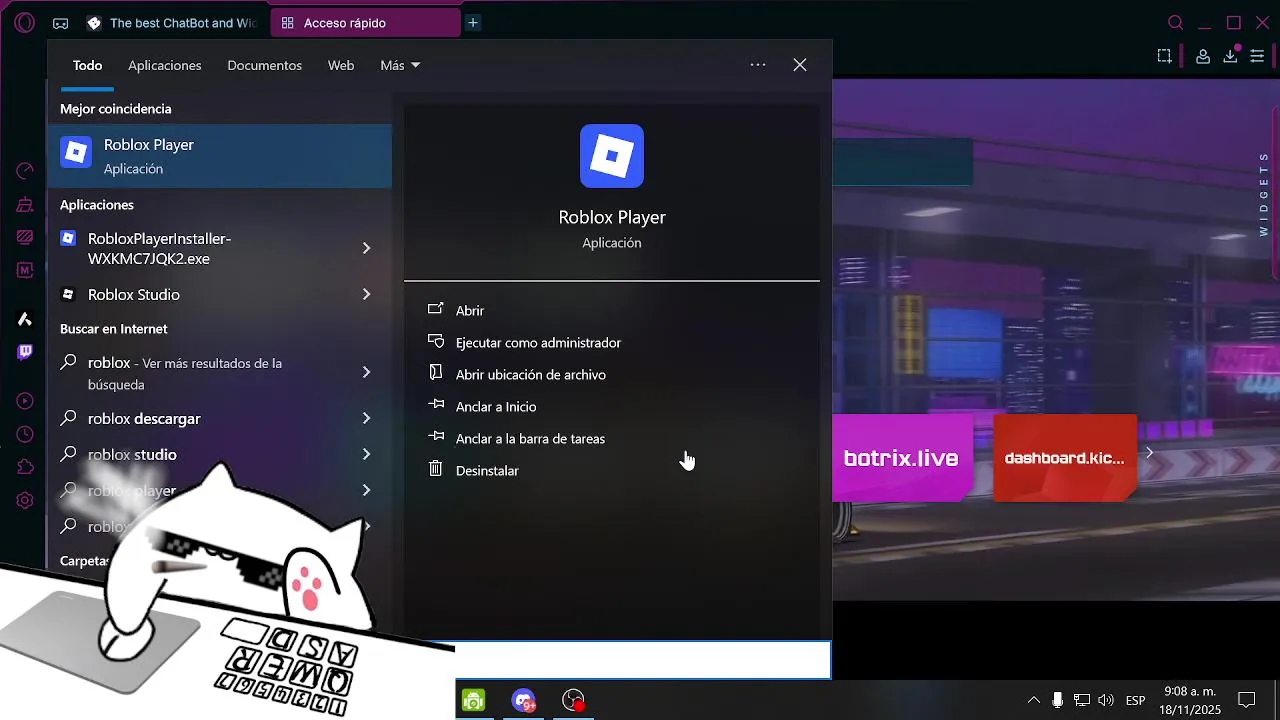Open network system tray icon
Image resolution: width=1280 pixels, height=720 pixels.
(x=1082, y=700)
